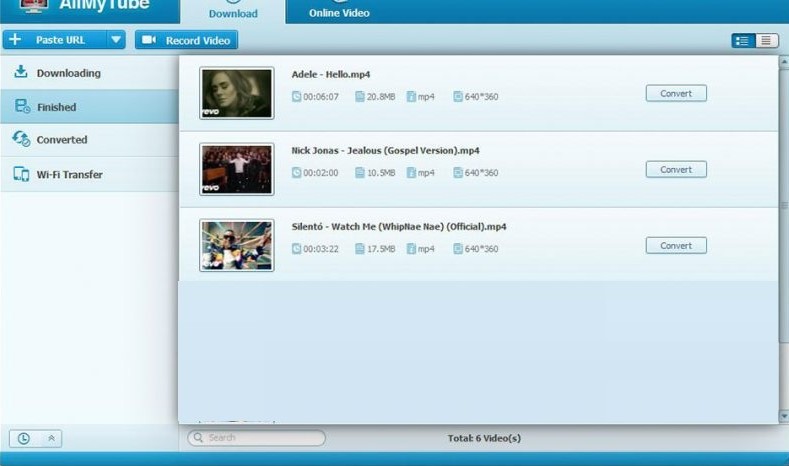Click the Search input field

[257, 437]
